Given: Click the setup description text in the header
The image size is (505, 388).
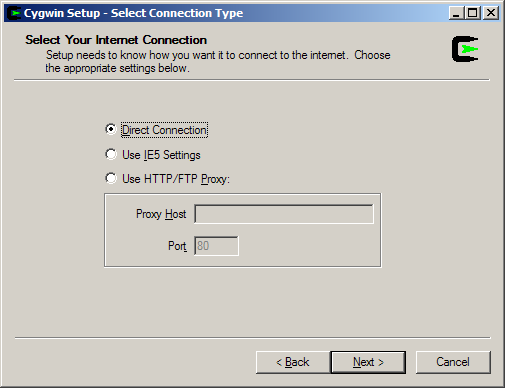Looking at the screenshot, I should coord(218,61).
